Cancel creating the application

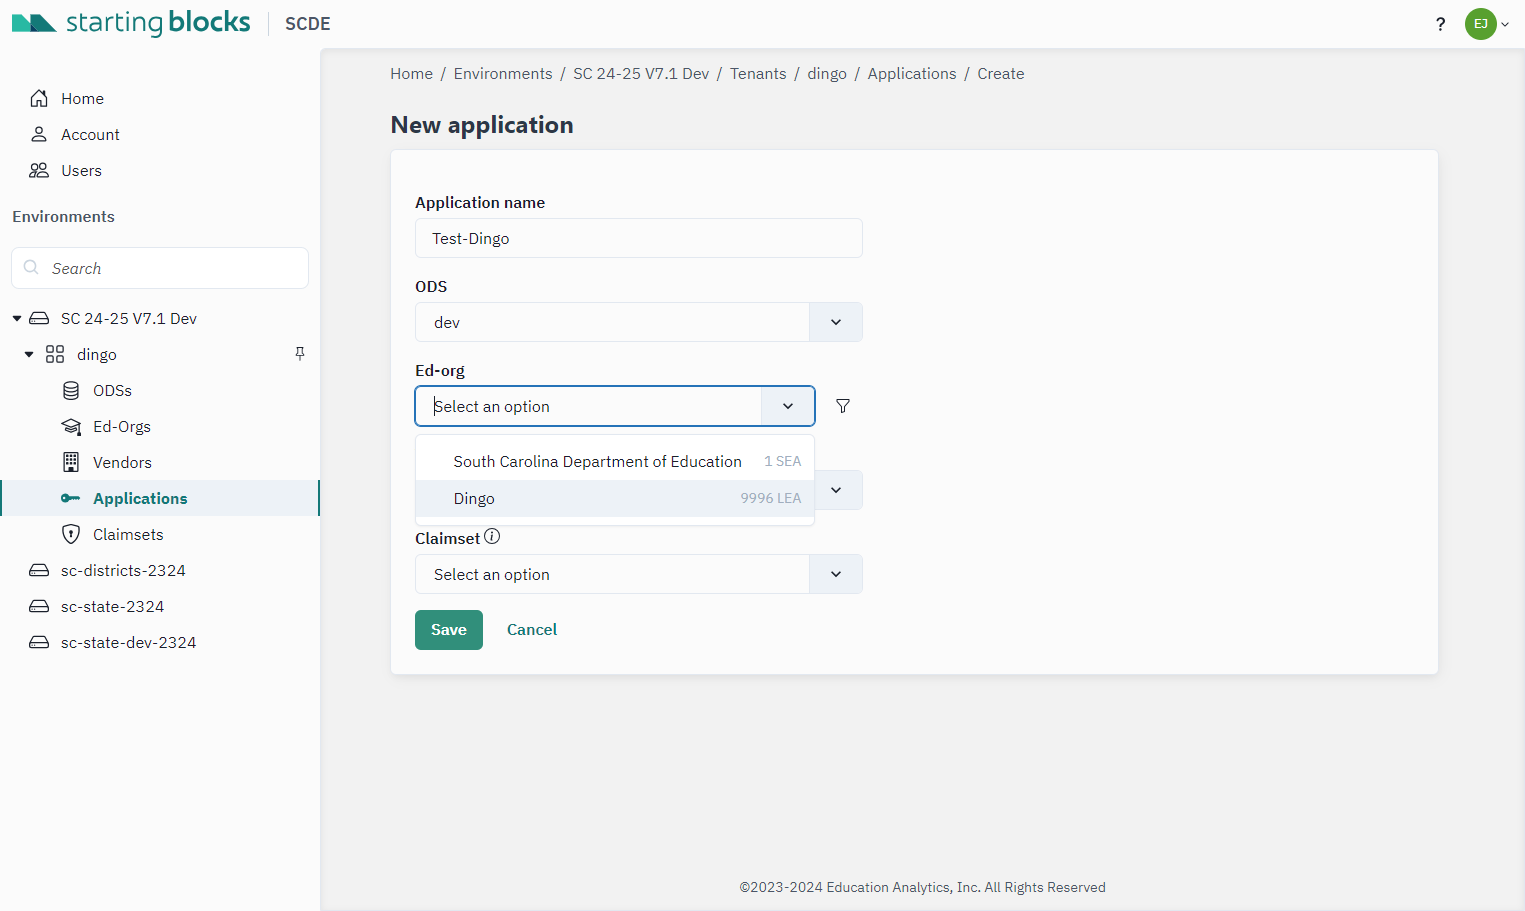pyautogui.click(x=532, y=630)
